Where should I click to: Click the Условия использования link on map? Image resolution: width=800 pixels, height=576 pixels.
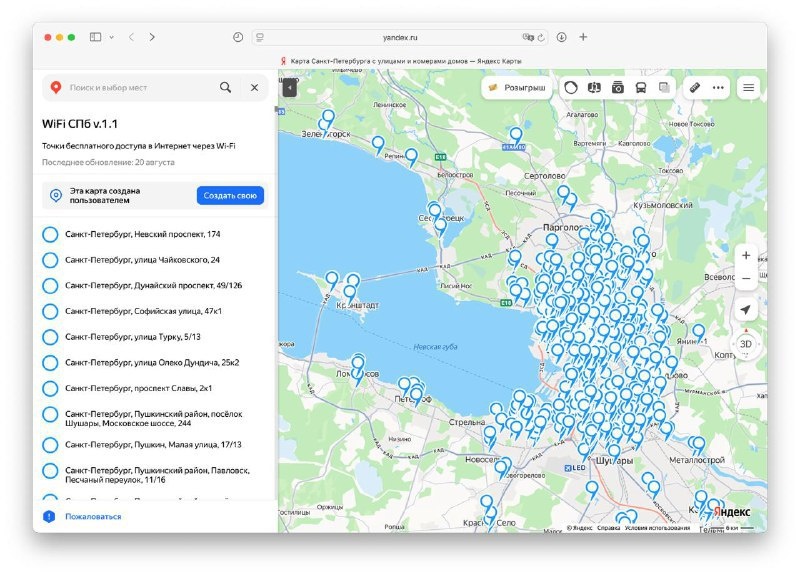coord(657,528)
